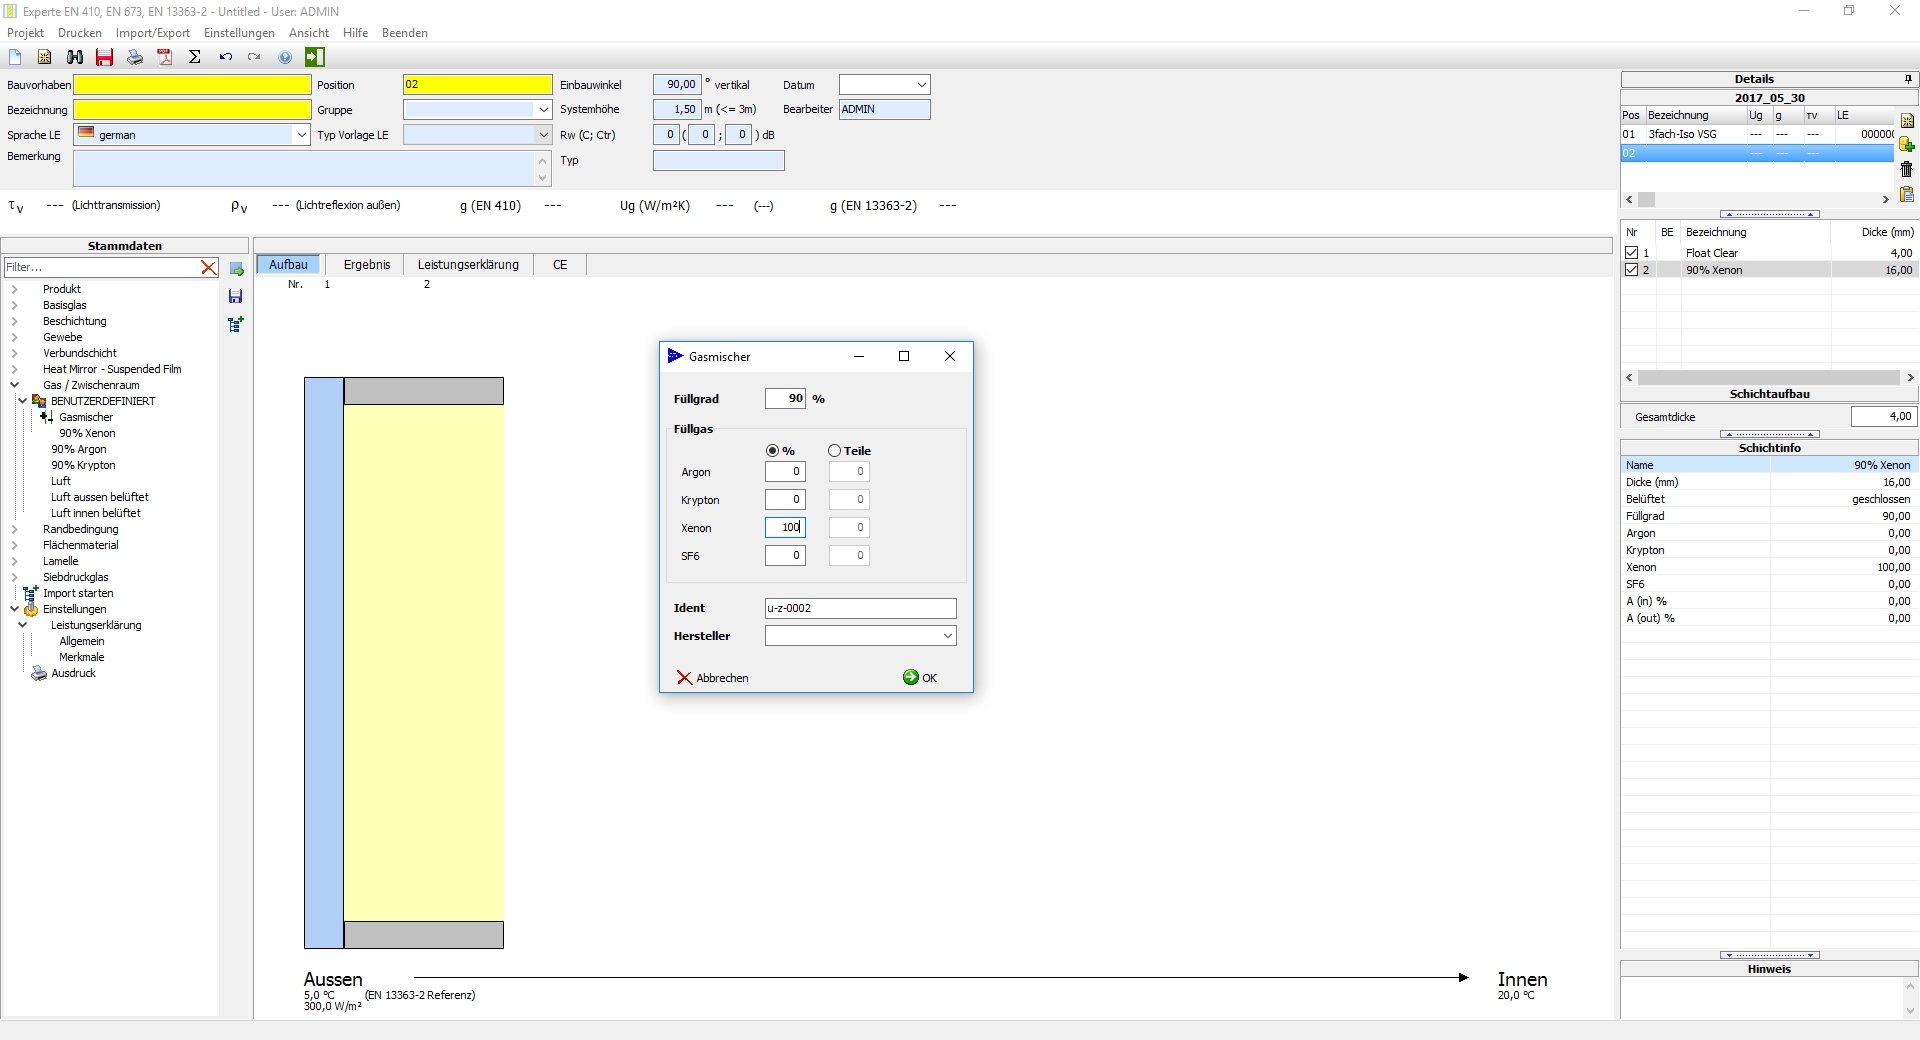This screenshot has width=1920, height=1040.
Task: Click the Einstellungen gear icon in the tree
Action: click(31, 609)
